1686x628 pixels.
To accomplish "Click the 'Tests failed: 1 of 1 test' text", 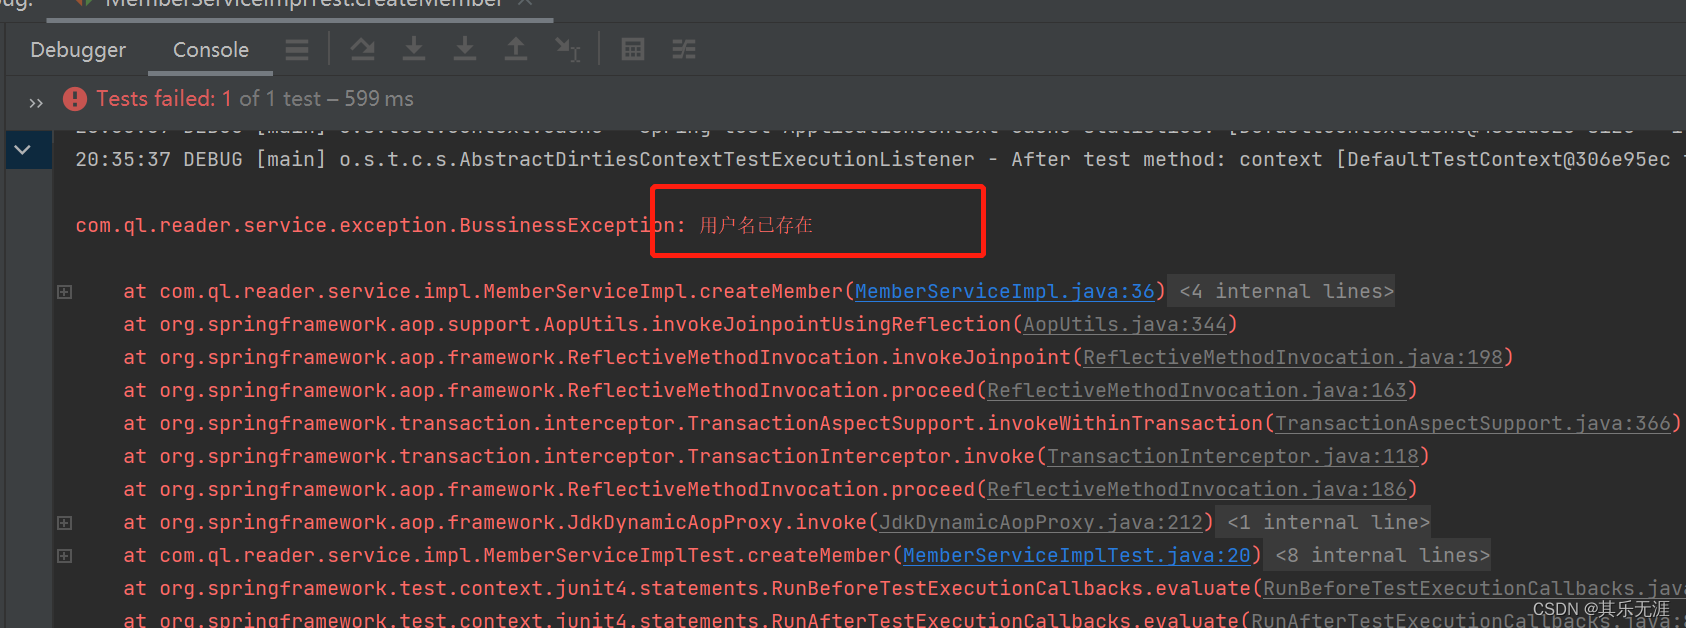I will coord(209,98).
